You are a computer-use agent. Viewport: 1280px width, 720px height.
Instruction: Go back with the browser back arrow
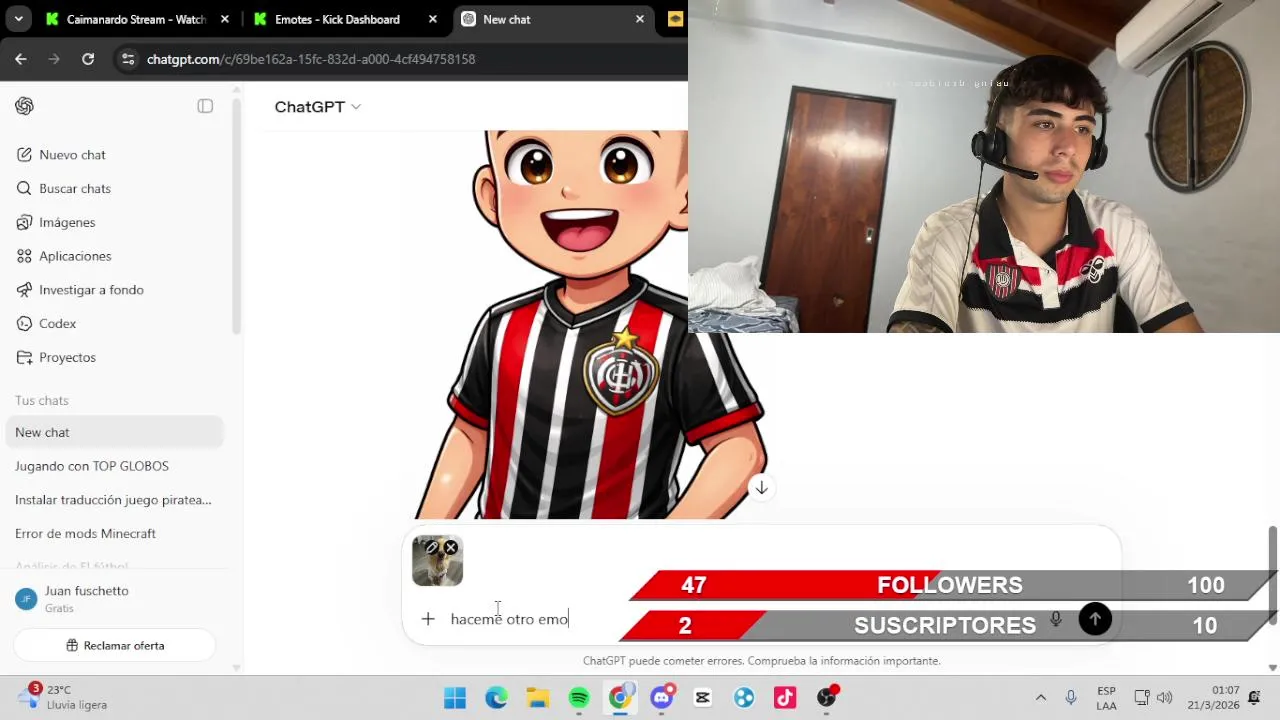(20, 59)
